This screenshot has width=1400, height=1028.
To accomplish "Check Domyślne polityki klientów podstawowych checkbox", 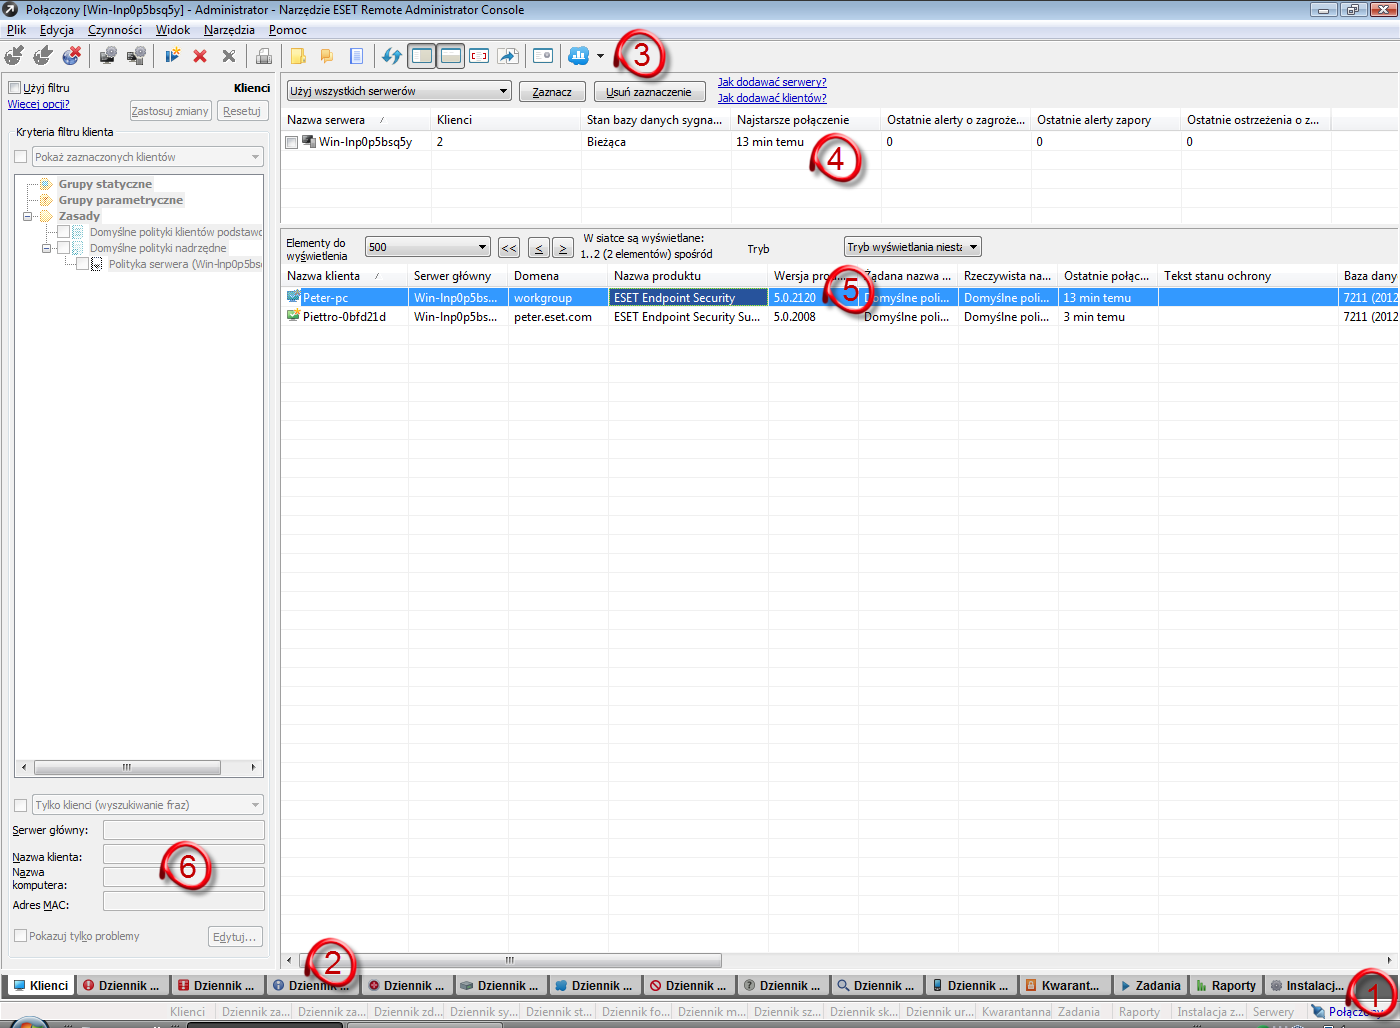I will click(64, 232).
